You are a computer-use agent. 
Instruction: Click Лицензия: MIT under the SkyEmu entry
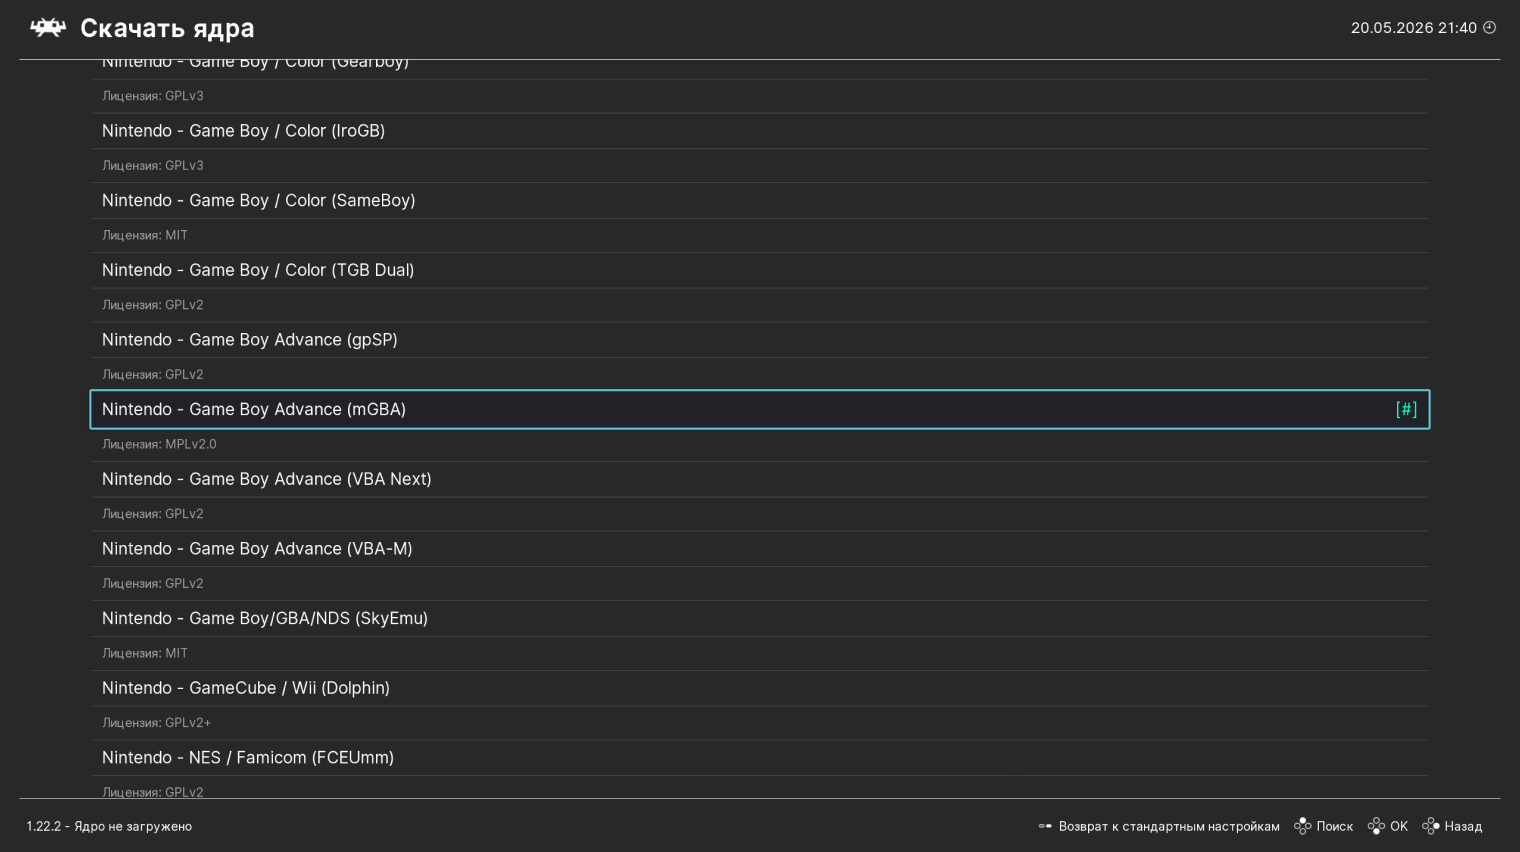[x=145, y=653]
